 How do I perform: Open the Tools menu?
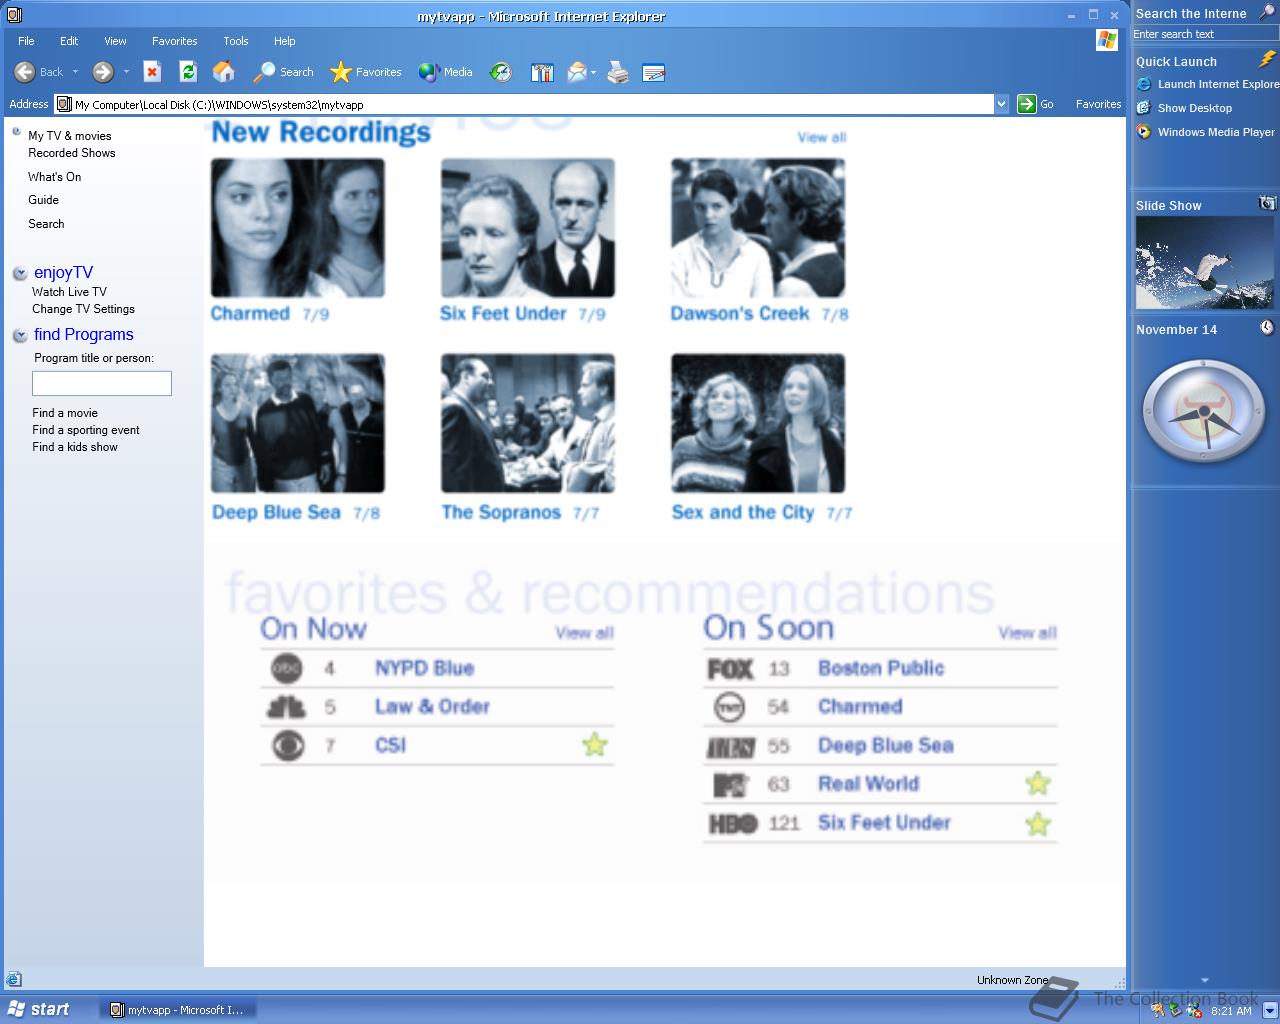point(236,41)
